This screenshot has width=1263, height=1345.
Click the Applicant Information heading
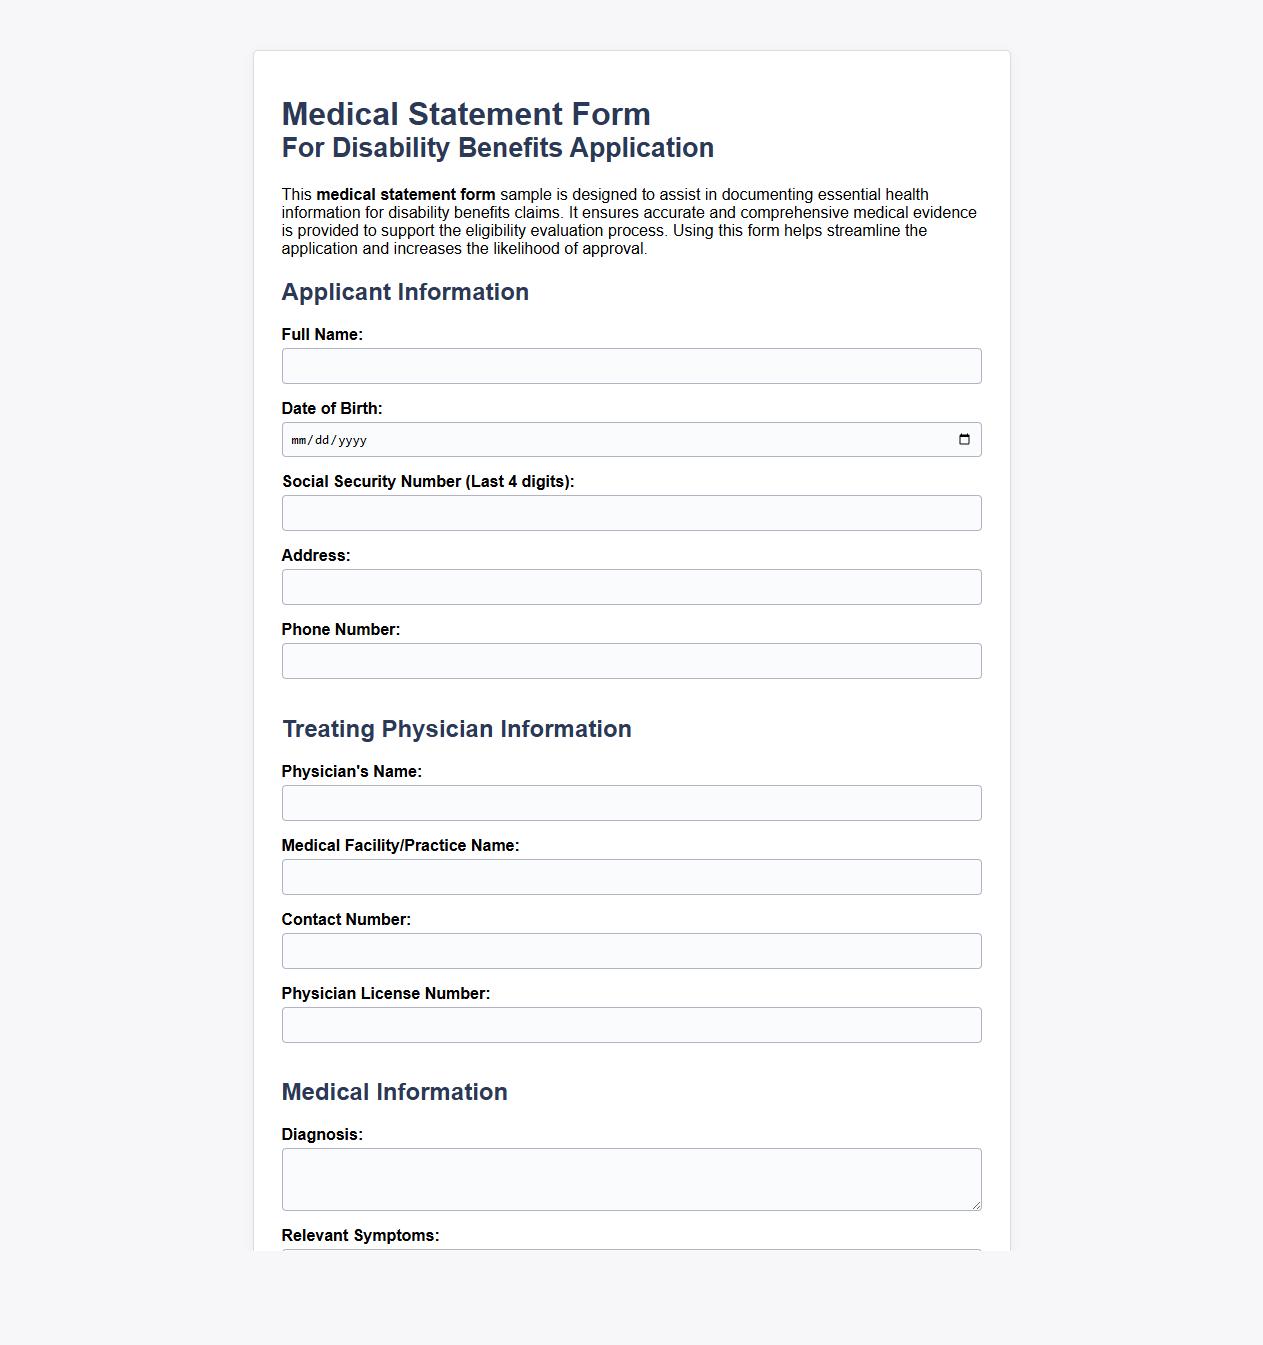(x=405, y=291)
